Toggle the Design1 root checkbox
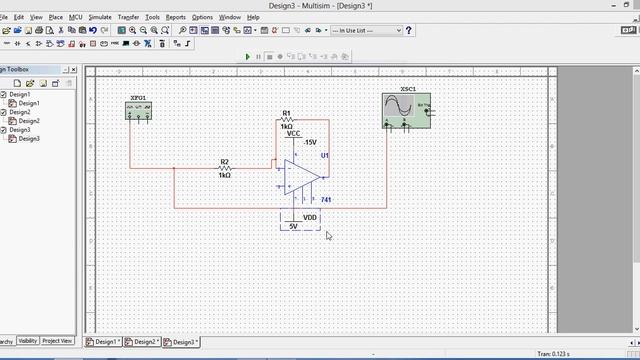640x360 pixels. tap(3, 95)
